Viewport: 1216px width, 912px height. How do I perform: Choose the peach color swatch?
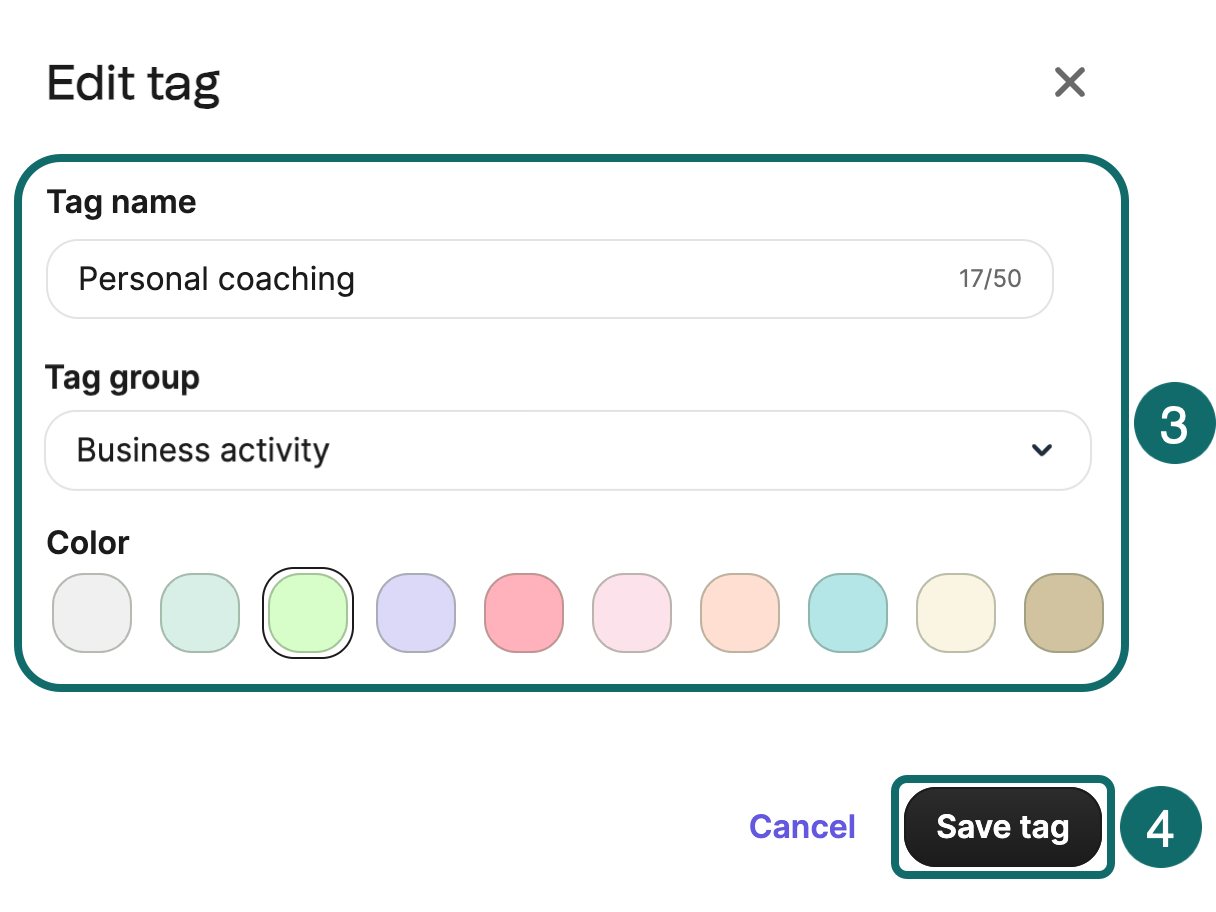tap(740, 613)
